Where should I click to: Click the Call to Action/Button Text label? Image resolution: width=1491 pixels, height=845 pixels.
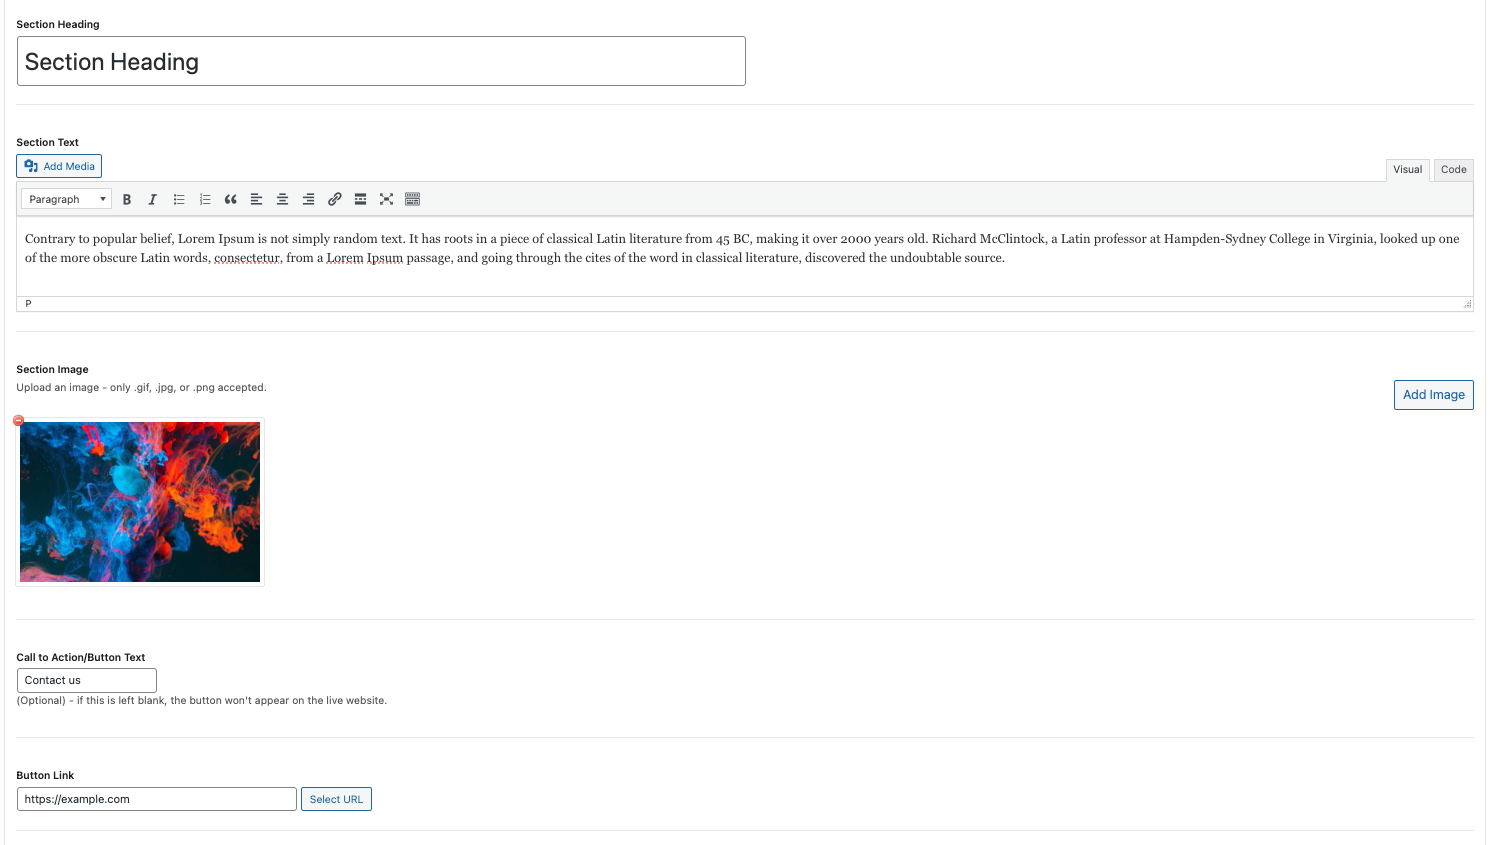coord(81,657)
